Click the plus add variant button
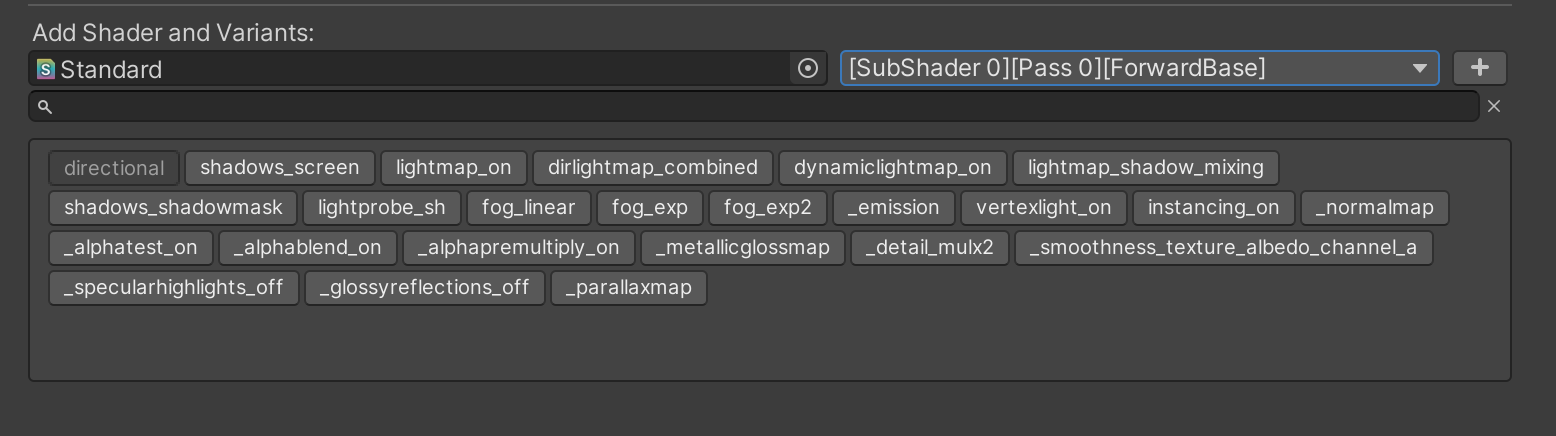Screen dimensions: 1556x436 [x=1480, y=68]
